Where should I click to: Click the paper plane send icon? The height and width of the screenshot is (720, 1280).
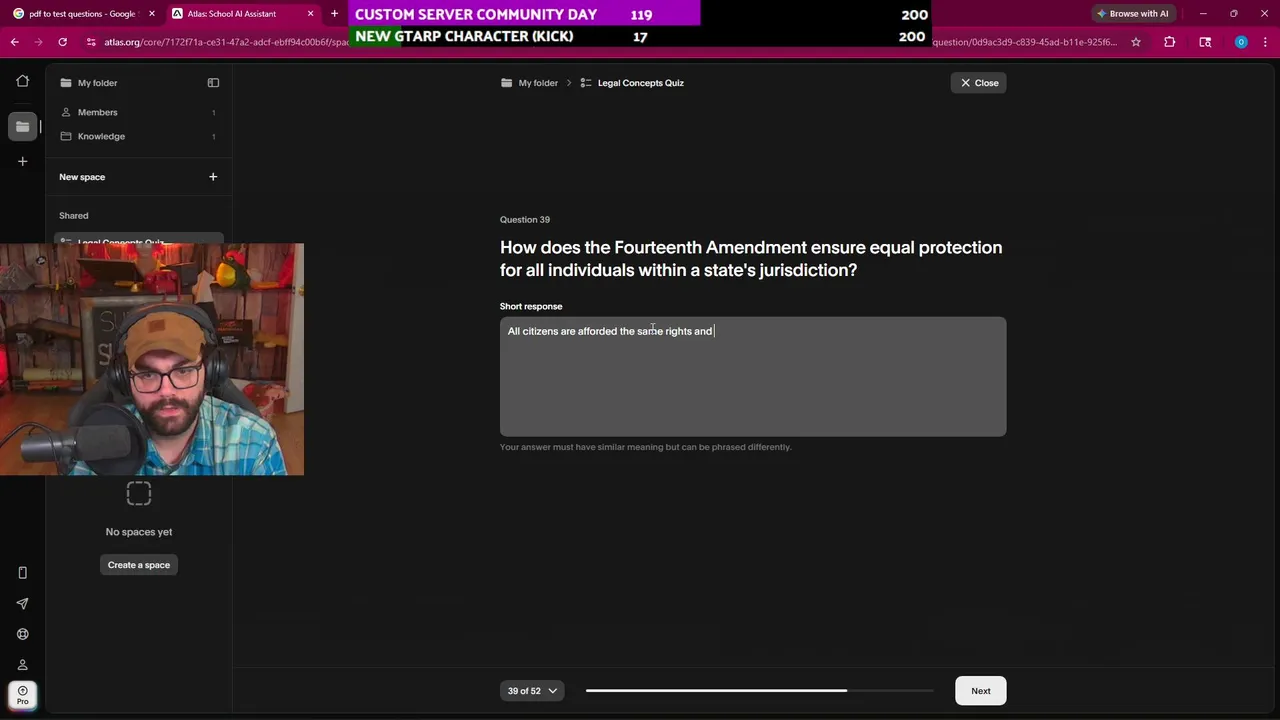pyautogui.click(x=22, y=604)
